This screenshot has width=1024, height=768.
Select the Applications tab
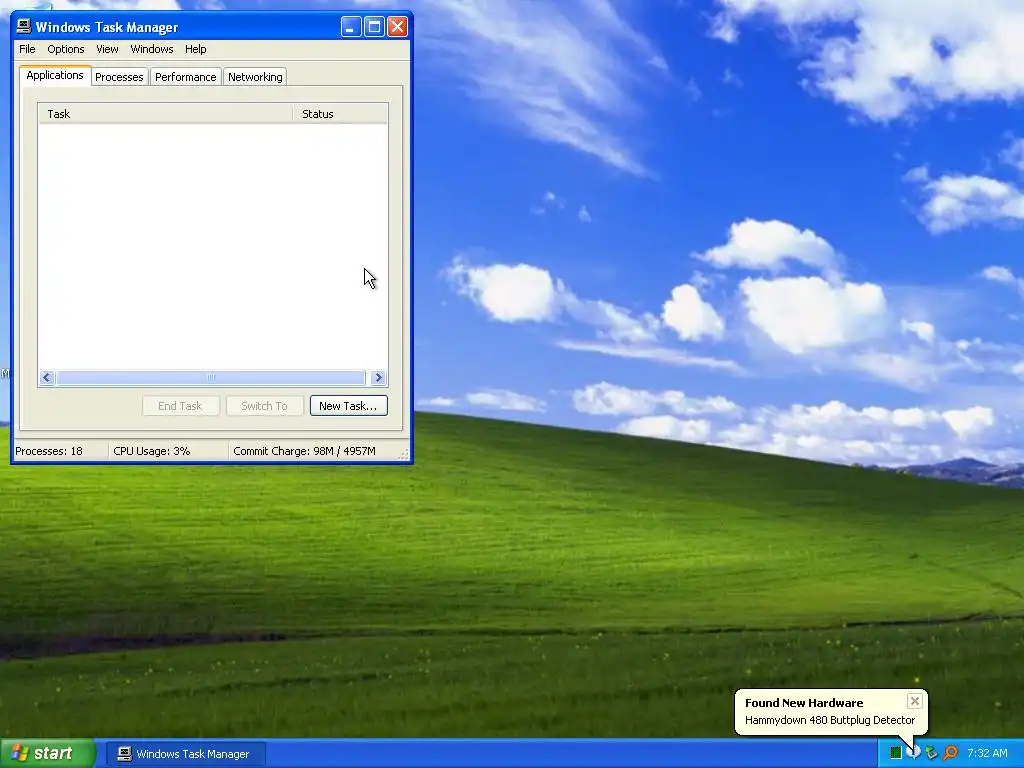coord(55,75)
